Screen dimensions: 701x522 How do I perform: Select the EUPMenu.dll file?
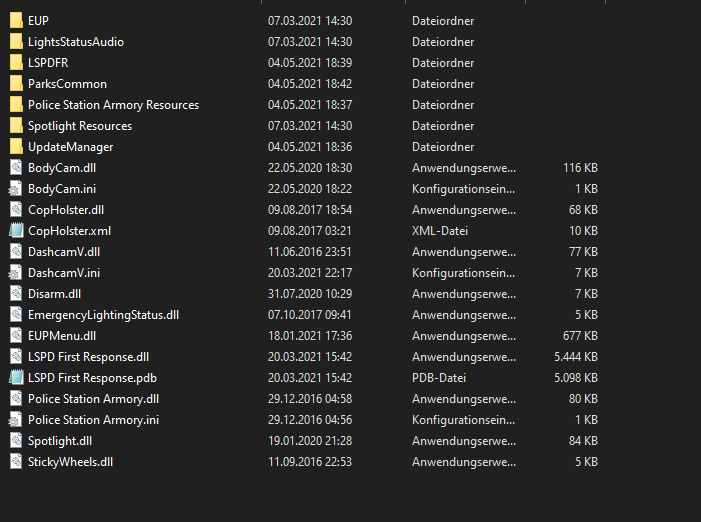[62, 336]
